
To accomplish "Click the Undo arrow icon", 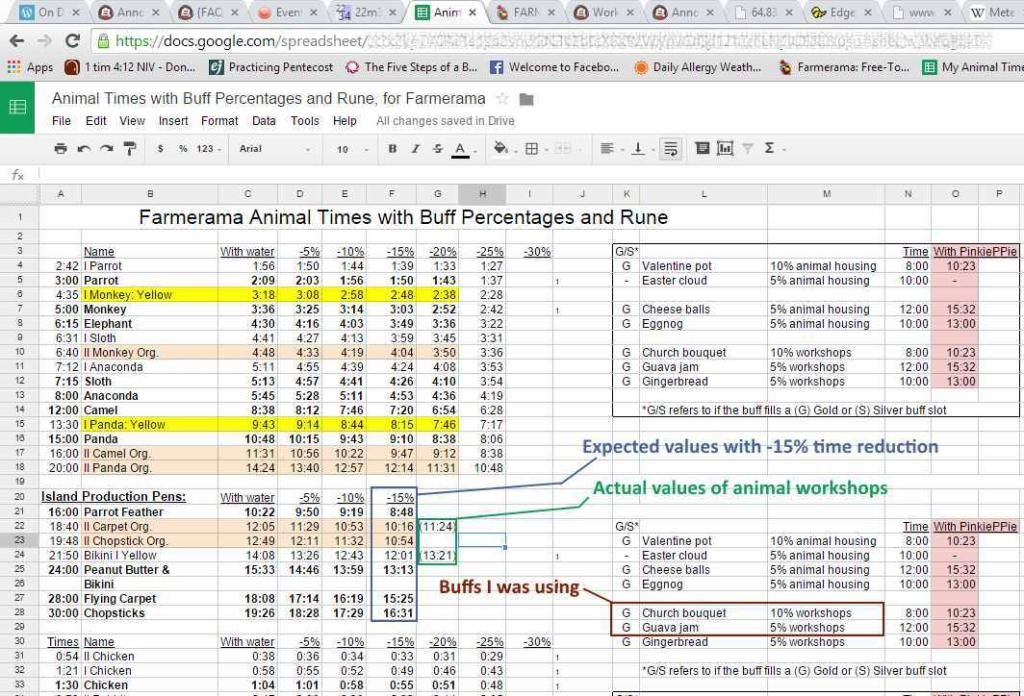I will point(83,148).
